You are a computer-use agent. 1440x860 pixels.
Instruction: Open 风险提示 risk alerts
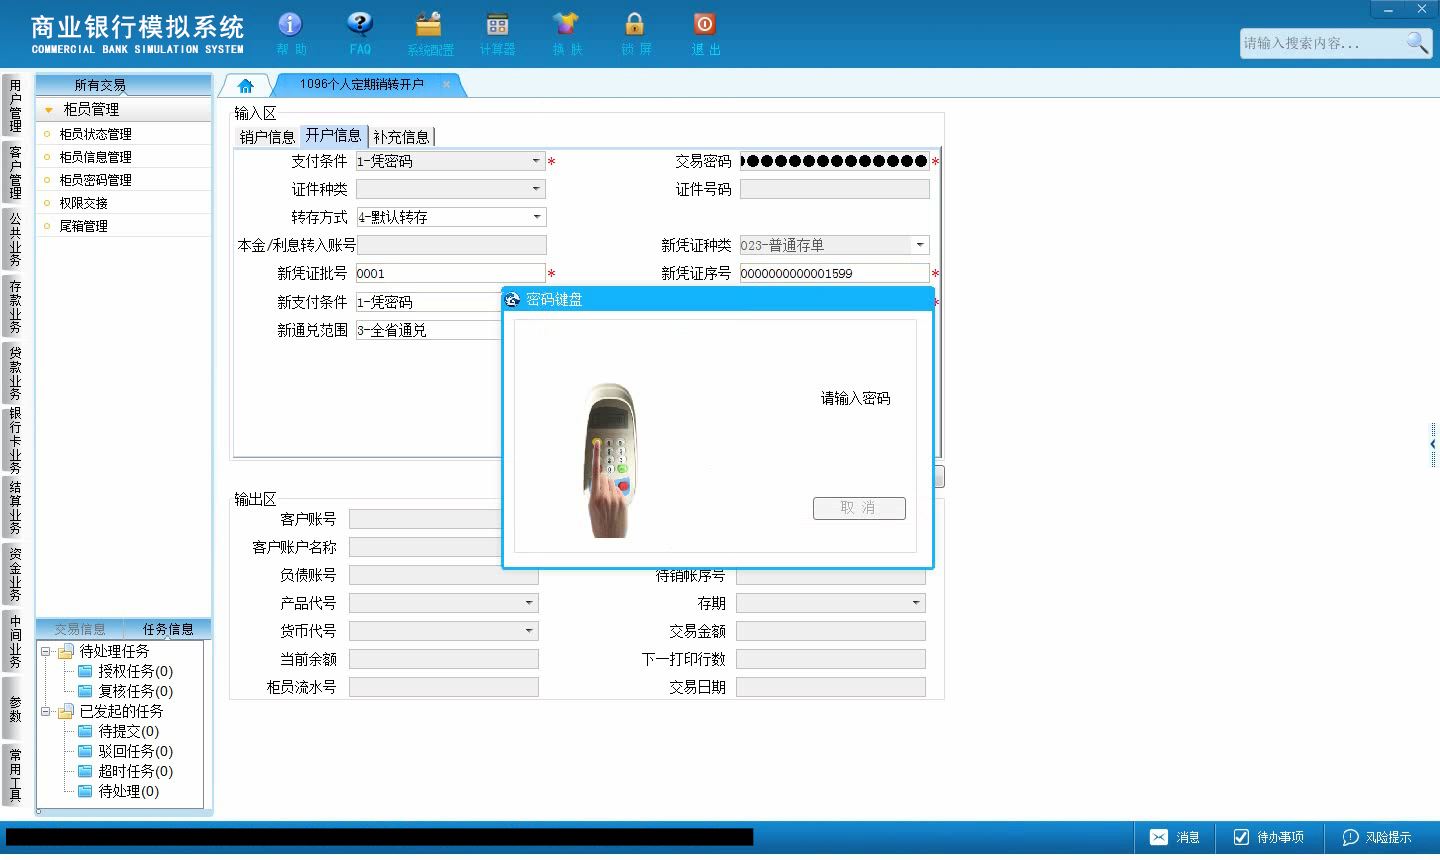tap(1376, 837)
